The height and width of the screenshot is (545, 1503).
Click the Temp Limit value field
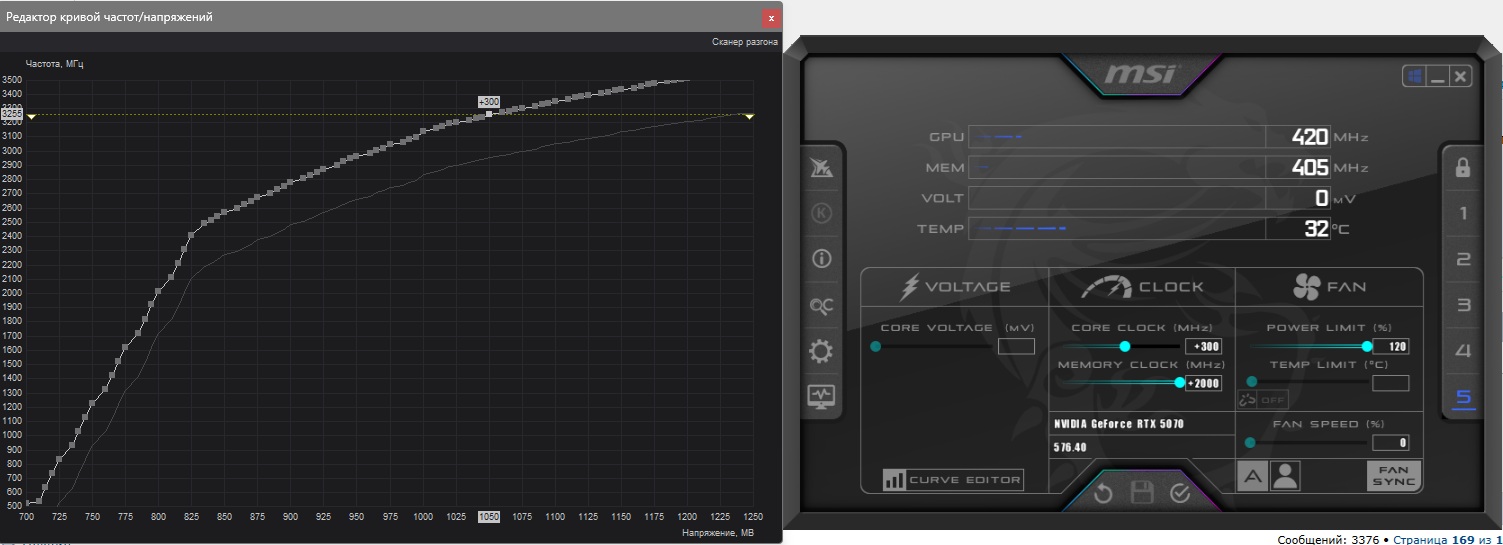[x=1390, y=383]
